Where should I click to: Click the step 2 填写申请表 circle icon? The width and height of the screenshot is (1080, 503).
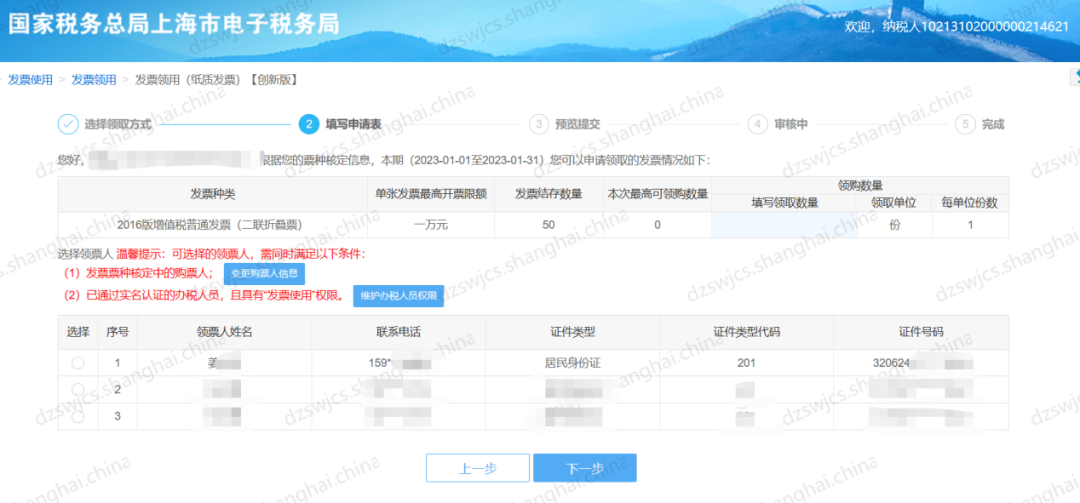click(309, 124)
